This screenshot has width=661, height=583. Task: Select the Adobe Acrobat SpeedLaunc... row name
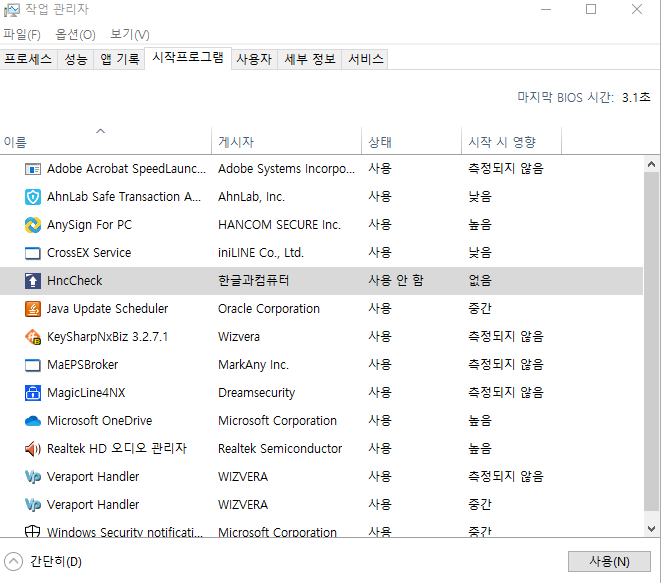click(126, 169)
